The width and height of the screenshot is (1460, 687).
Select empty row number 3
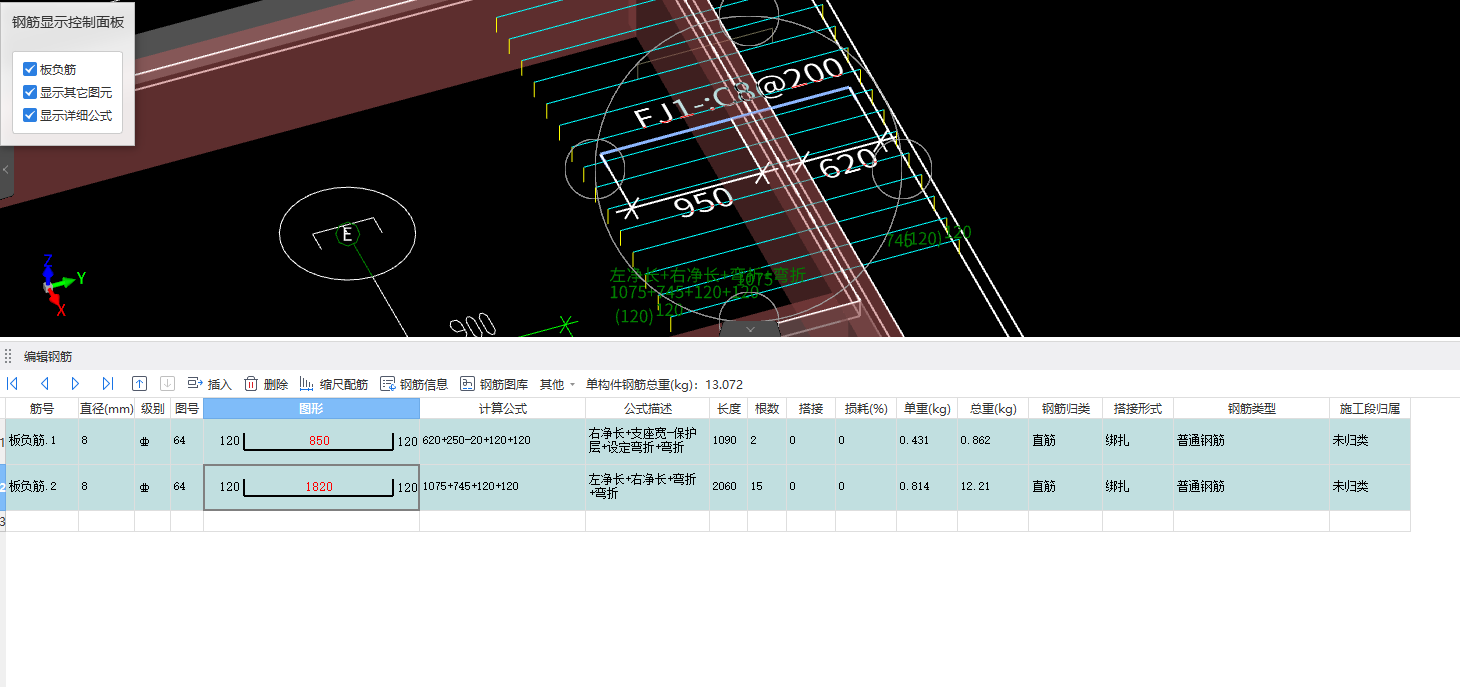tap(3, 521)
